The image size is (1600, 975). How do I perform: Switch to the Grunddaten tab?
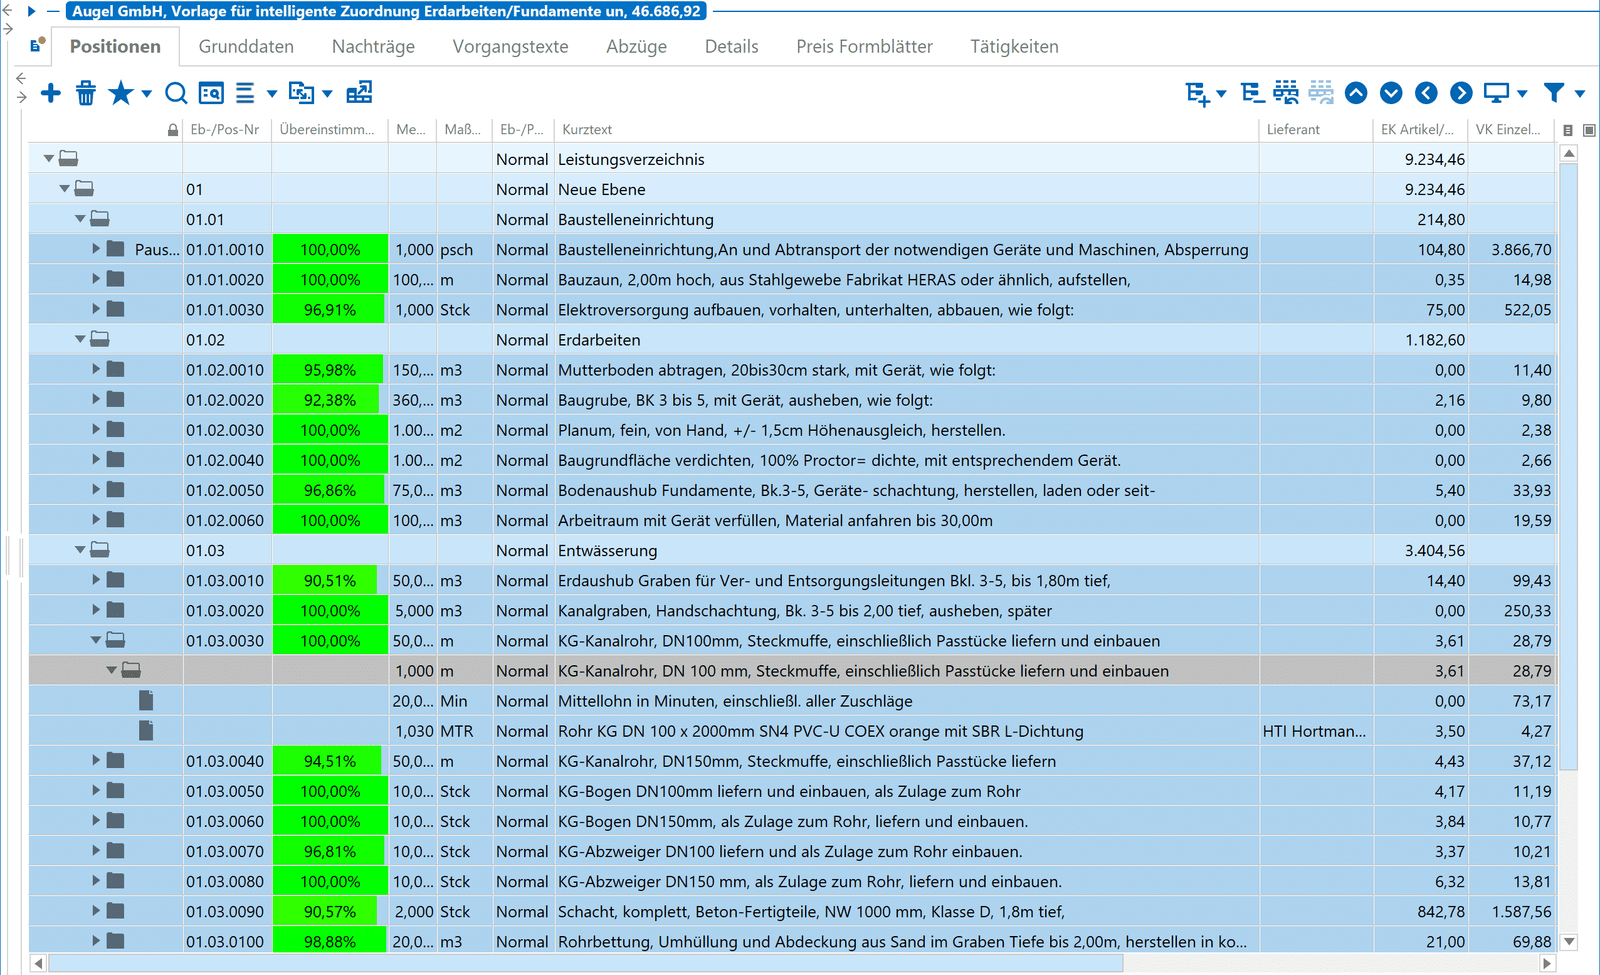point(246,47)
